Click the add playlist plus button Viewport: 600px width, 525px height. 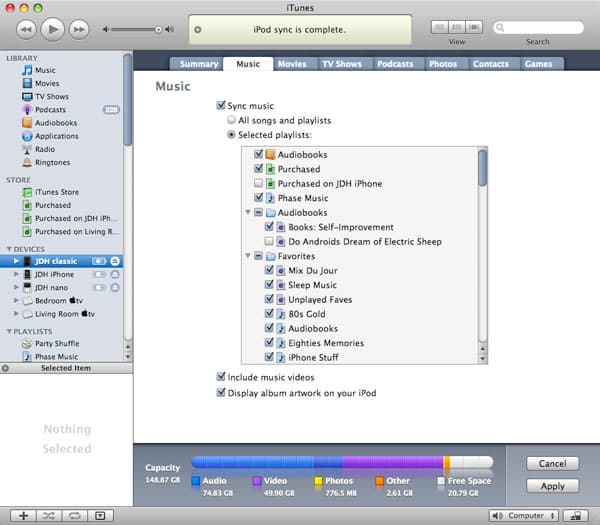point(22,515)
